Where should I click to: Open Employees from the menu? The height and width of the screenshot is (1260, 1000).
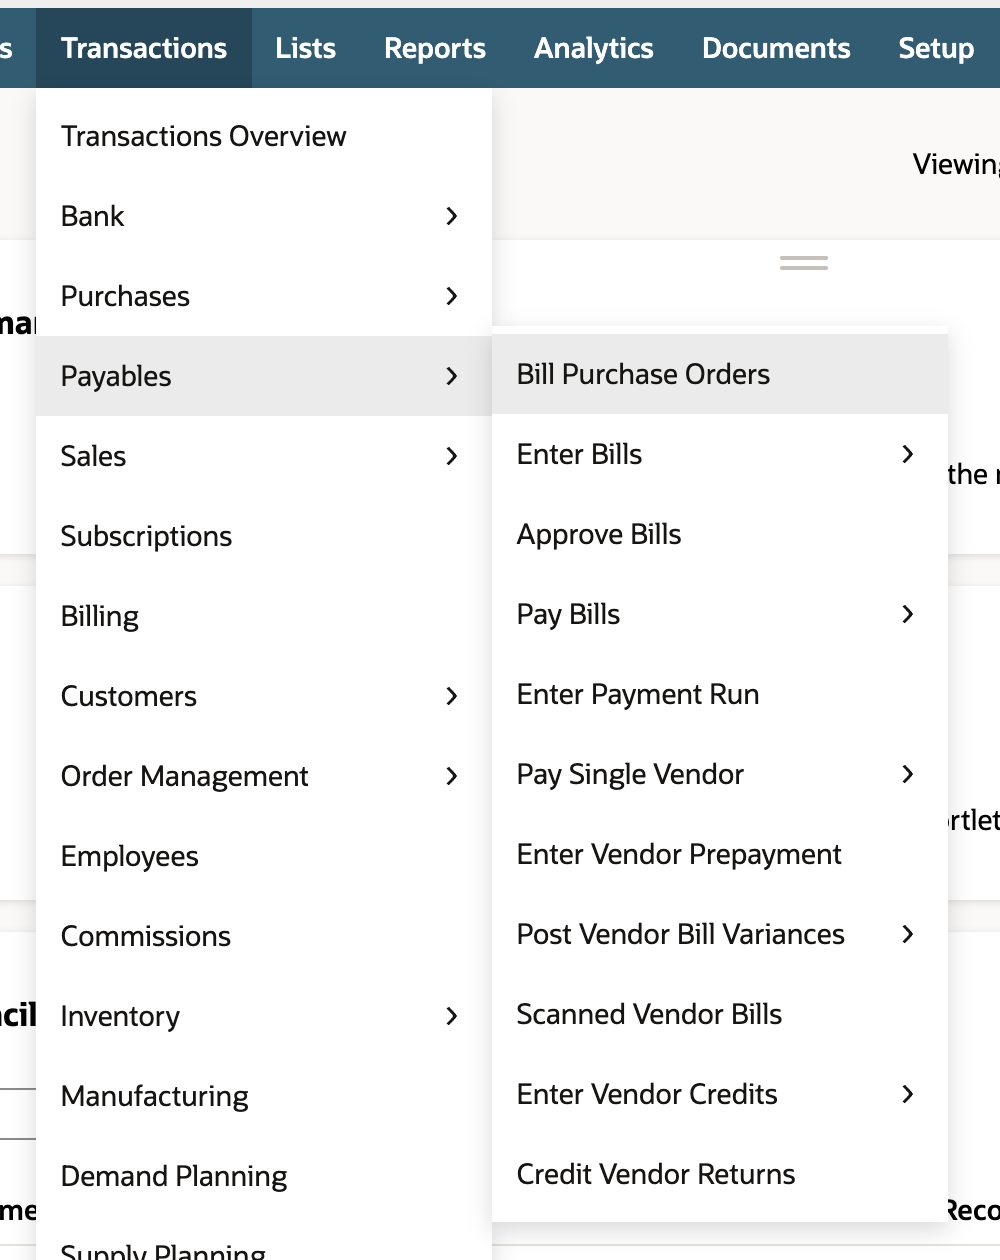point(264,856)
